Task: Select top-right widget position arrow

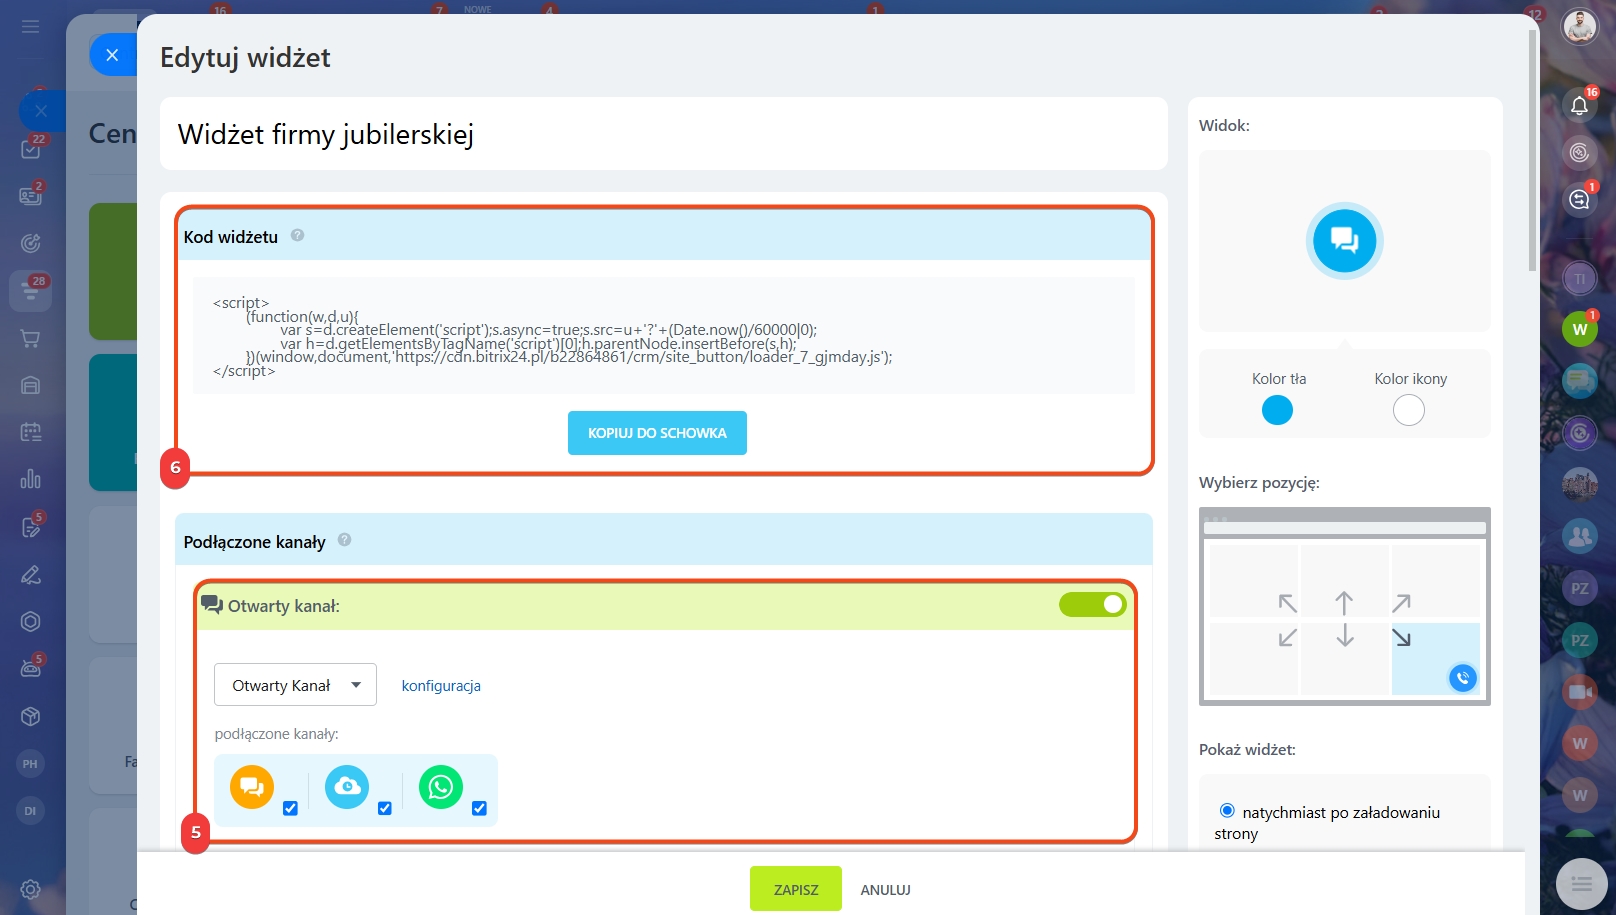Action: coord(1401,603)
